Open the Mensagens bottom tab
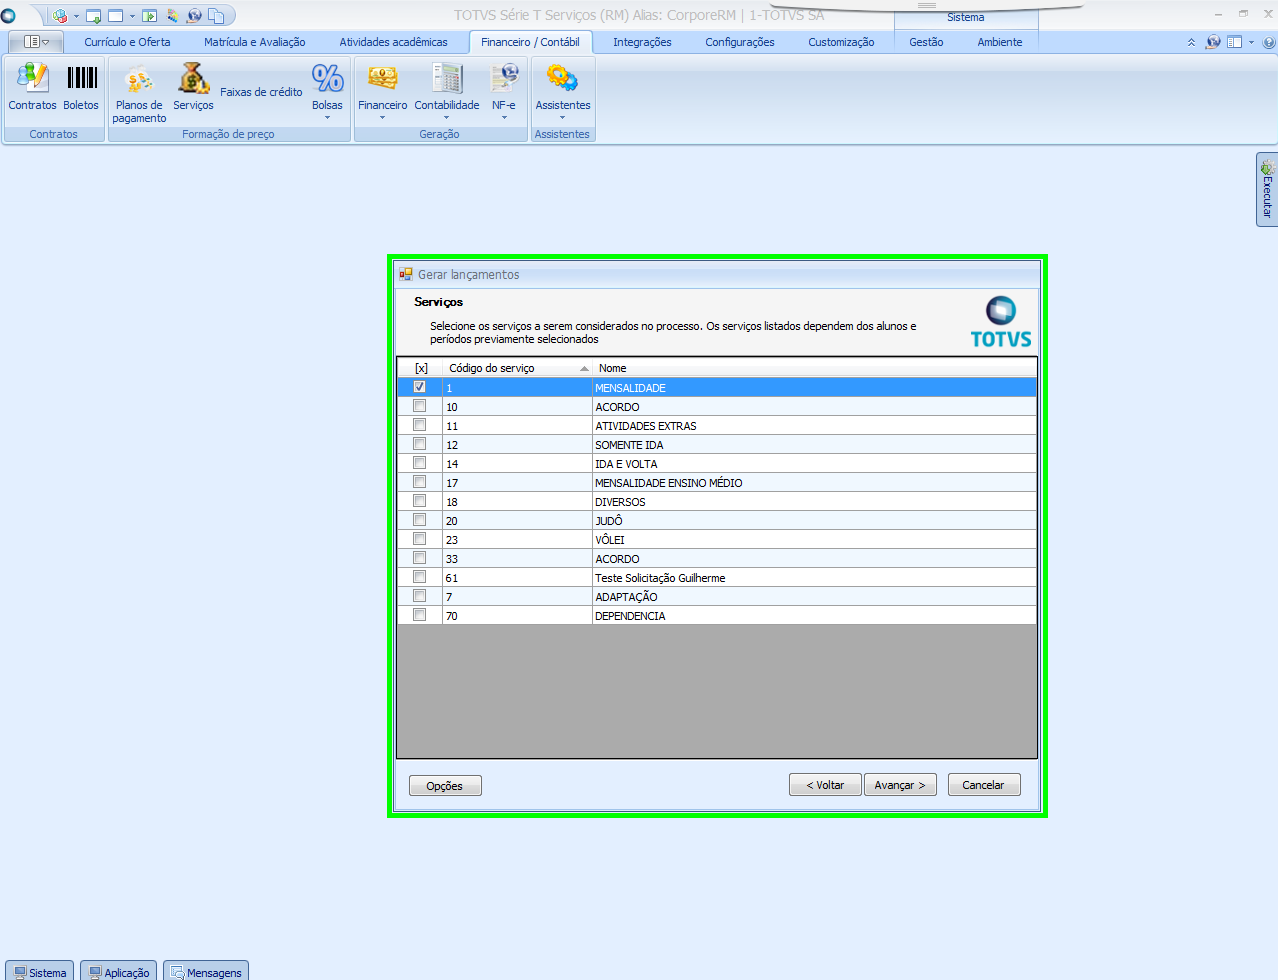1278x980 pixels. pyautogui.click(x=206, y=971)
